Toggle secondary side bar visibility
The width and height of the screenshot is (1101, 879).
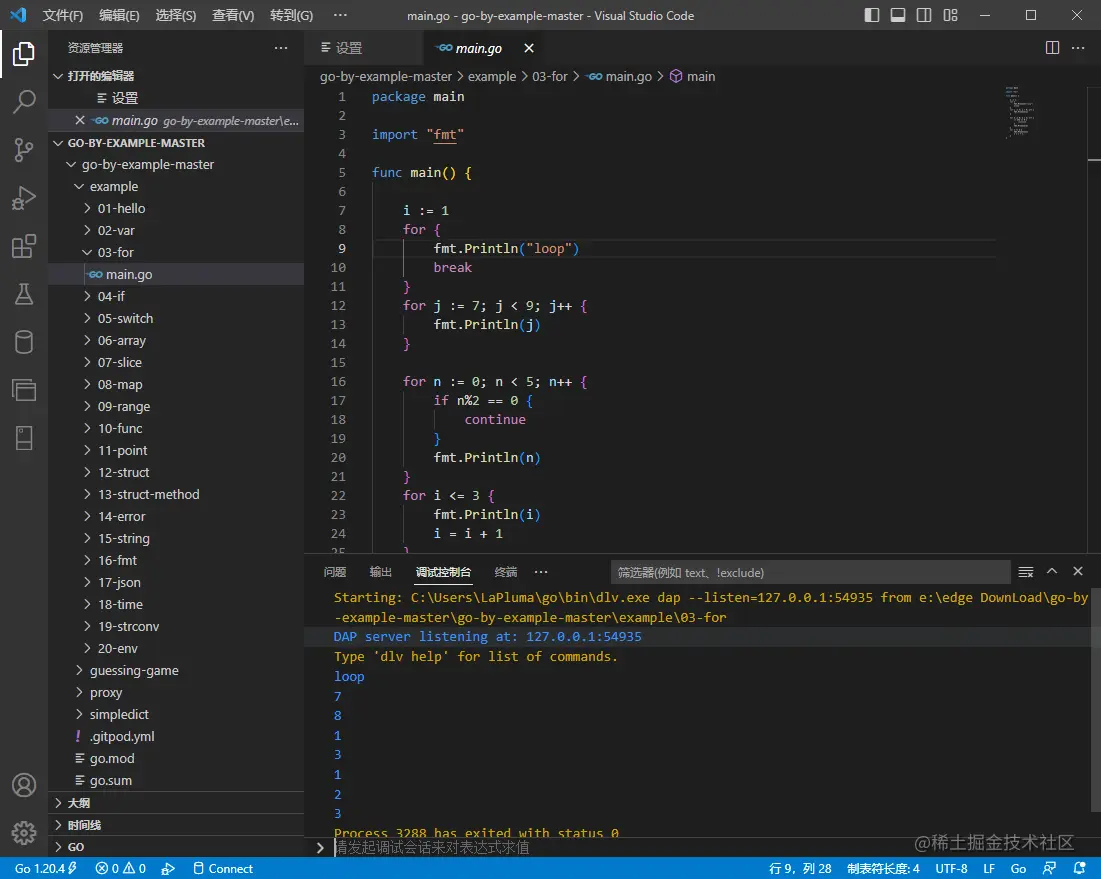(924, 15)
